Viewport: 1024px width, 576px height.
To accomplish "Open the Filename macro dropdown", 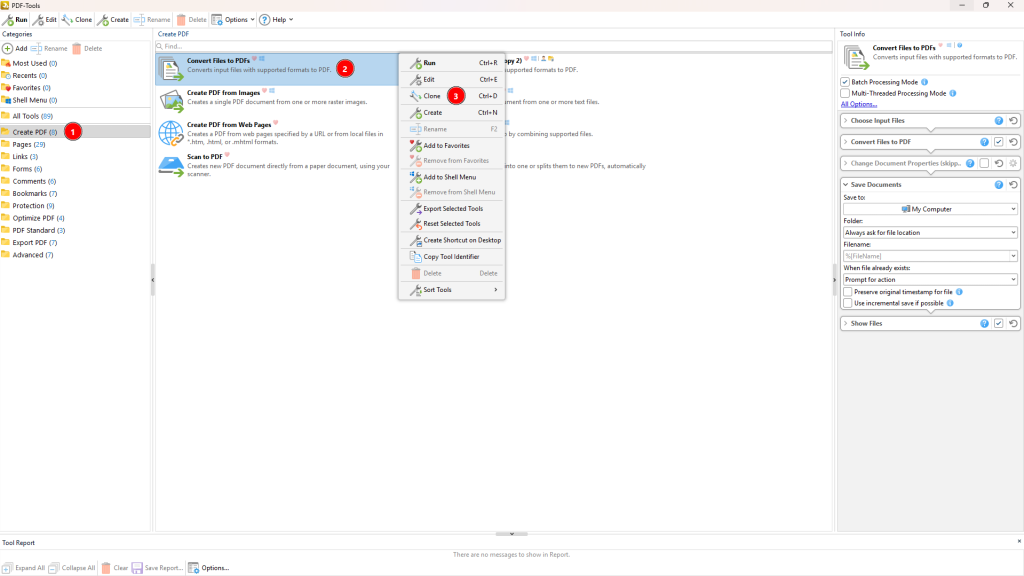I will [x=1013, y=256].
